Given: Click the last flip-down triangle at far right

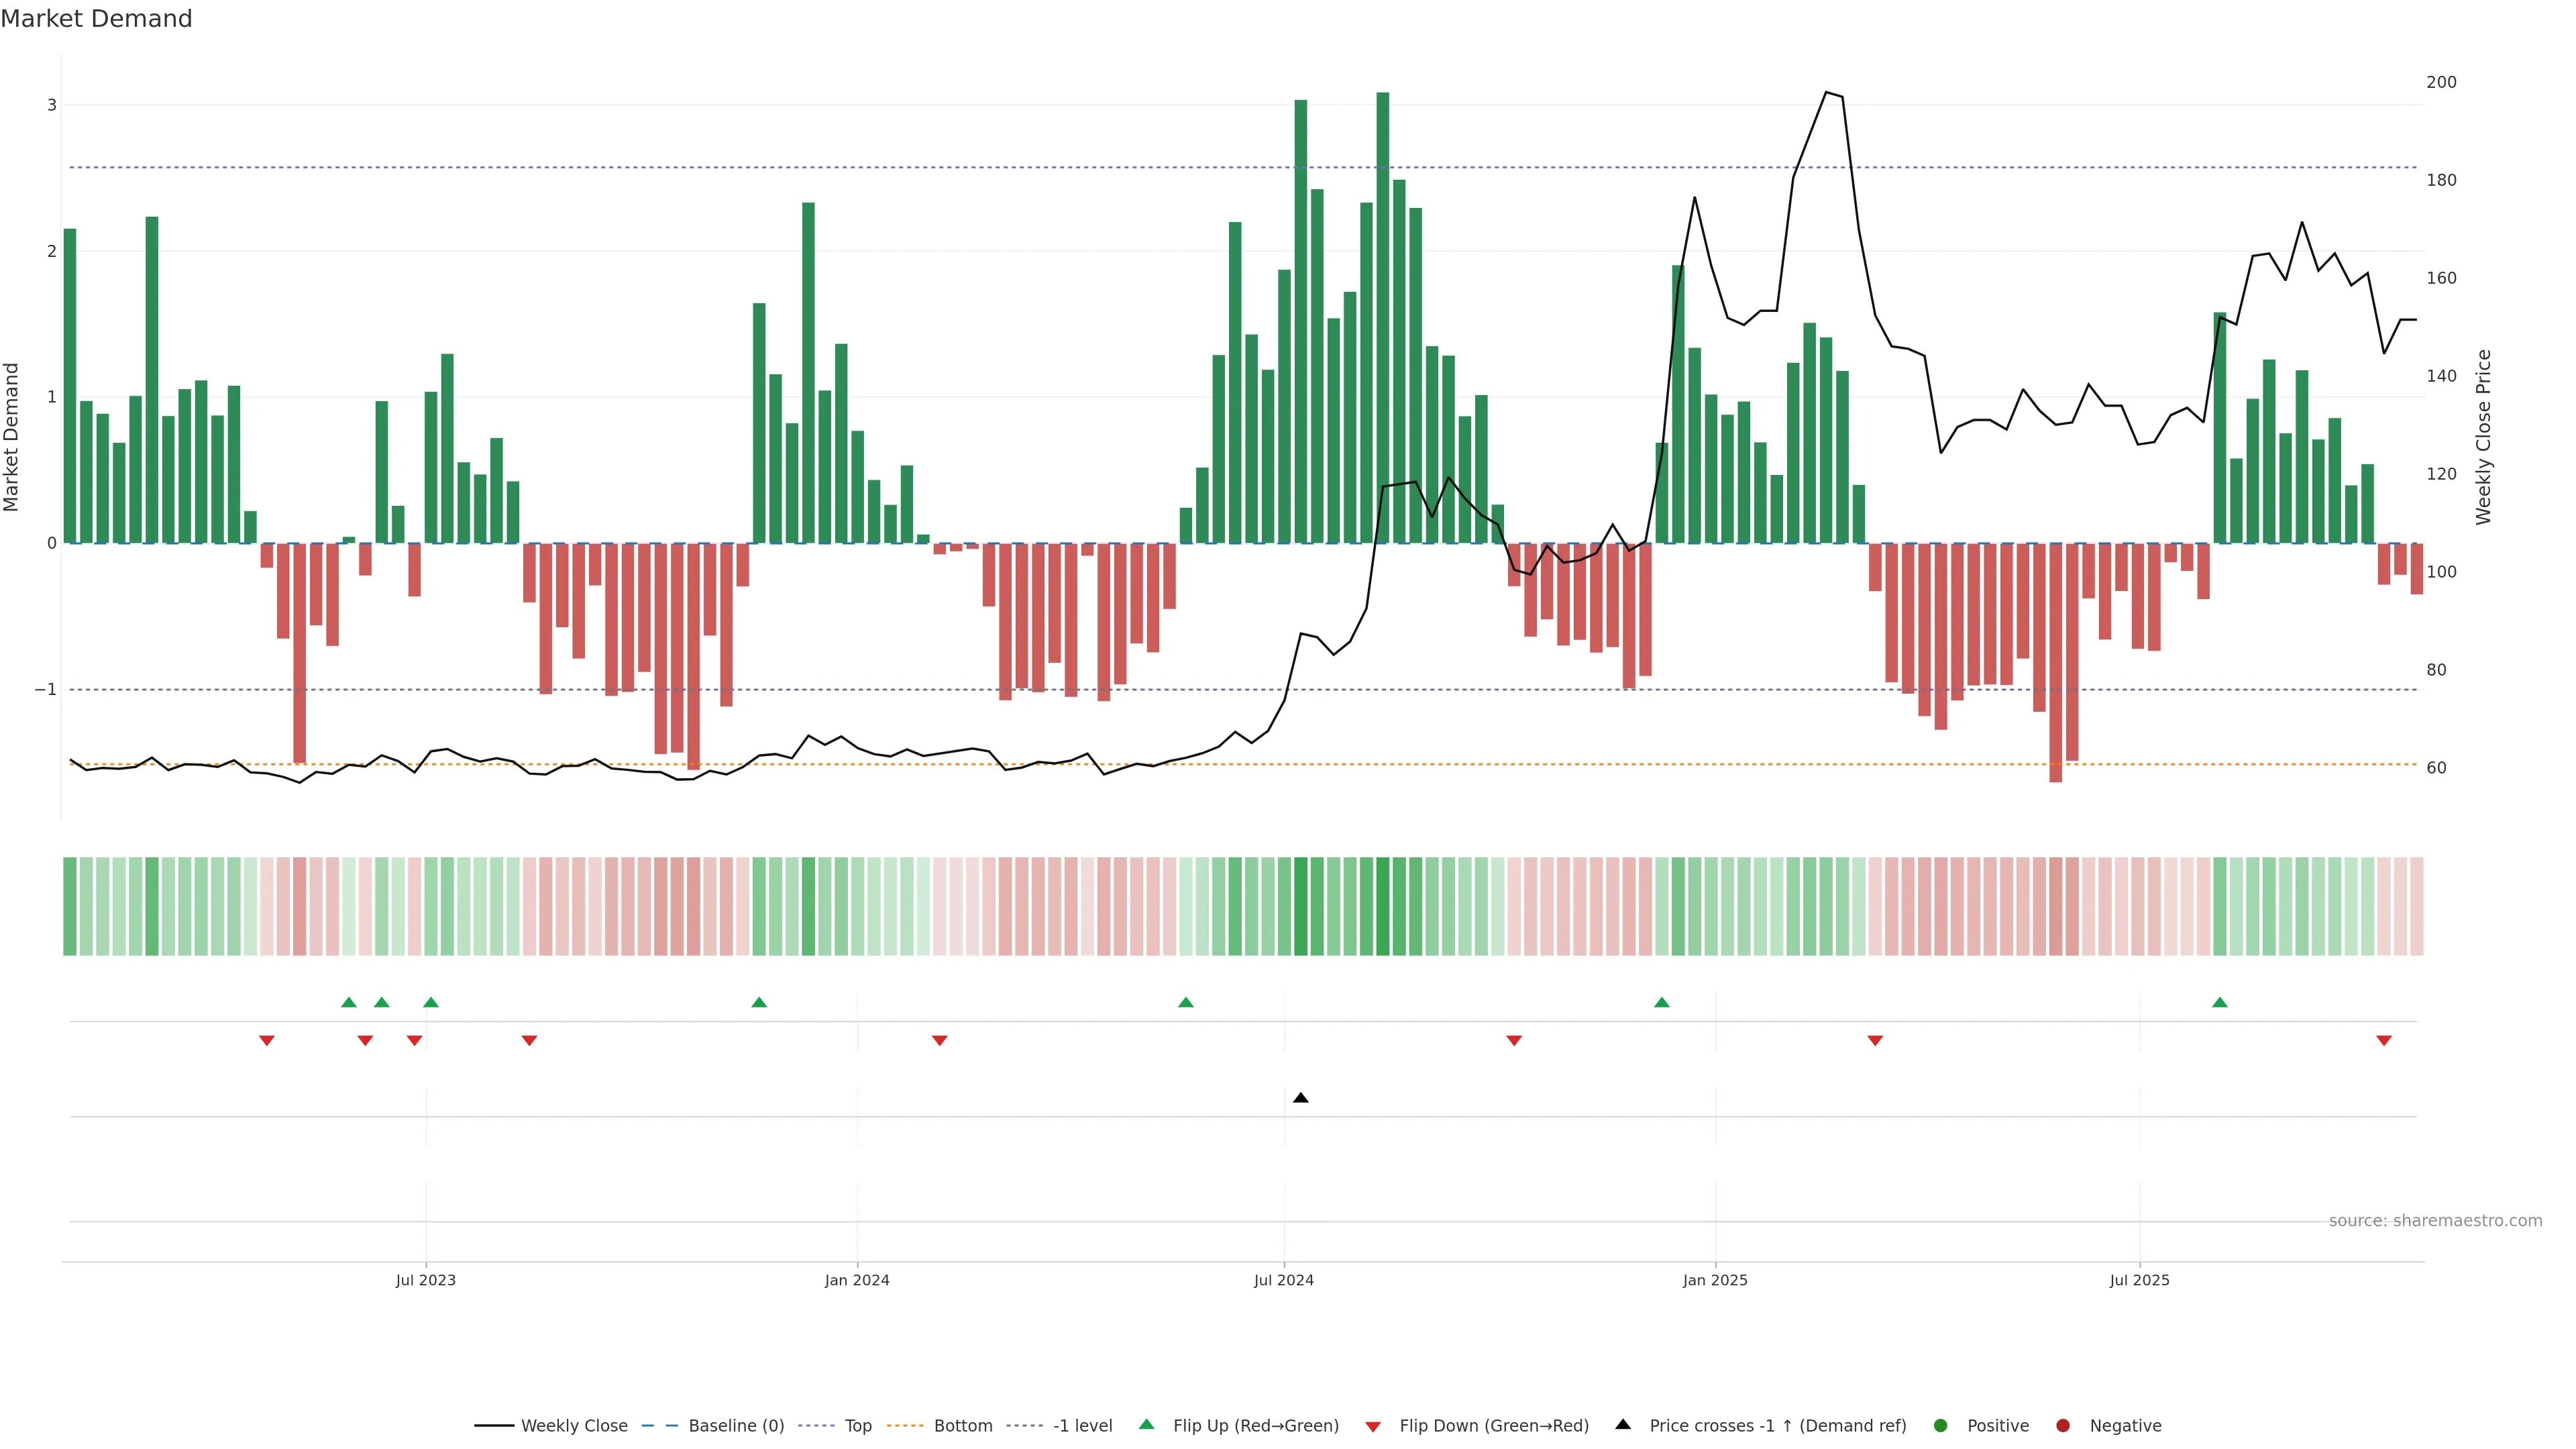Looking at the screenshot, I should pos(2383,1041).
